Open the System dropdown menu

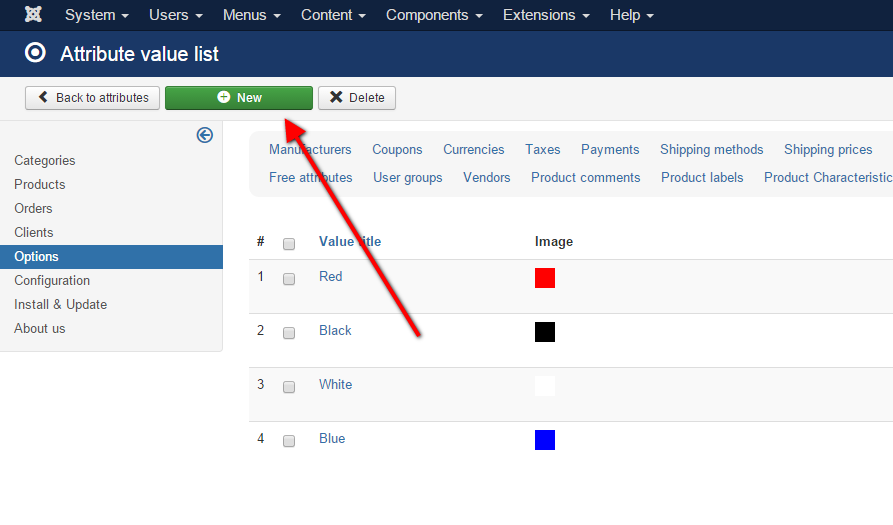tap(96, 15)
